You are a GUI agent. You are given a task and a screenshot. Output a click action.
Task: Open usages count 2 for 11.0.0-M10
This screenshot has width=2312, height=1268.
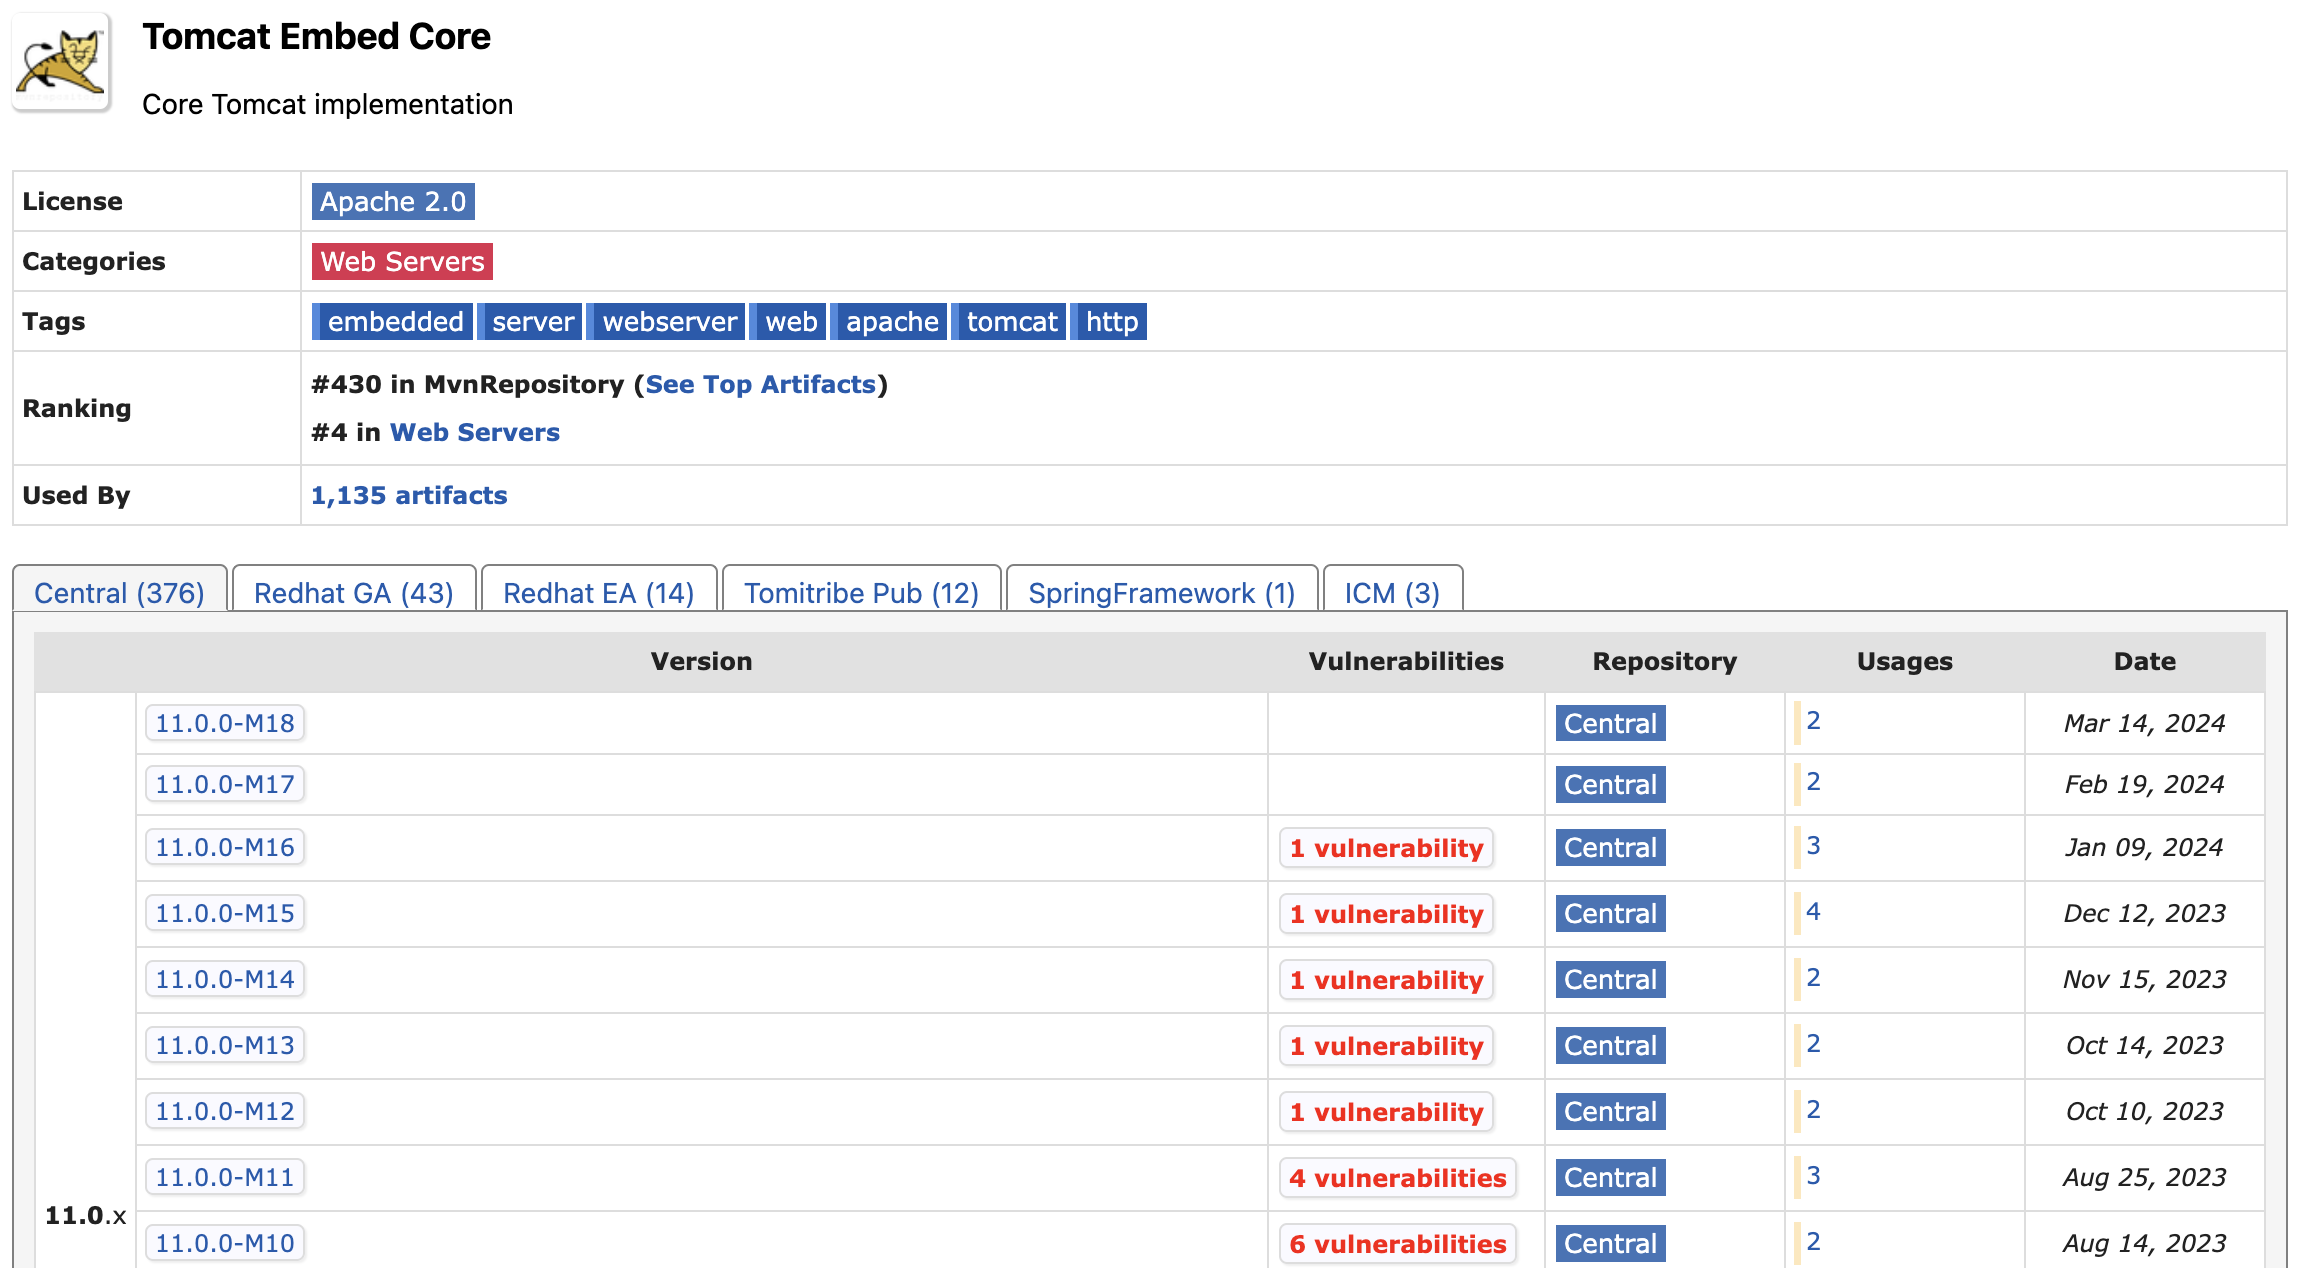(x=1813, y=1242)
